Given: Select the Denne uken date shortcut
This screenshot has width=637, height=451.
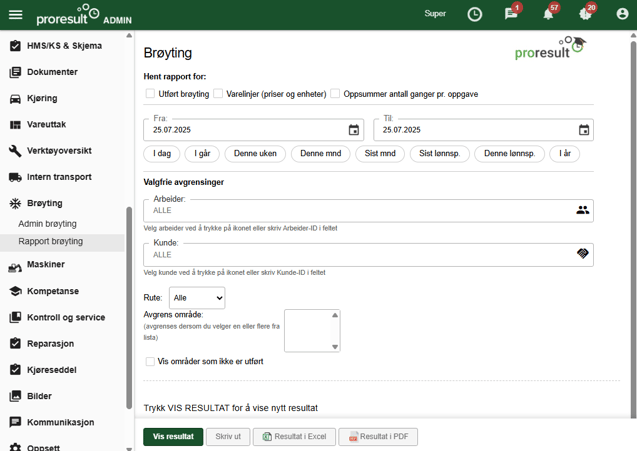Looking at the screenshot, I should point(255,154).
